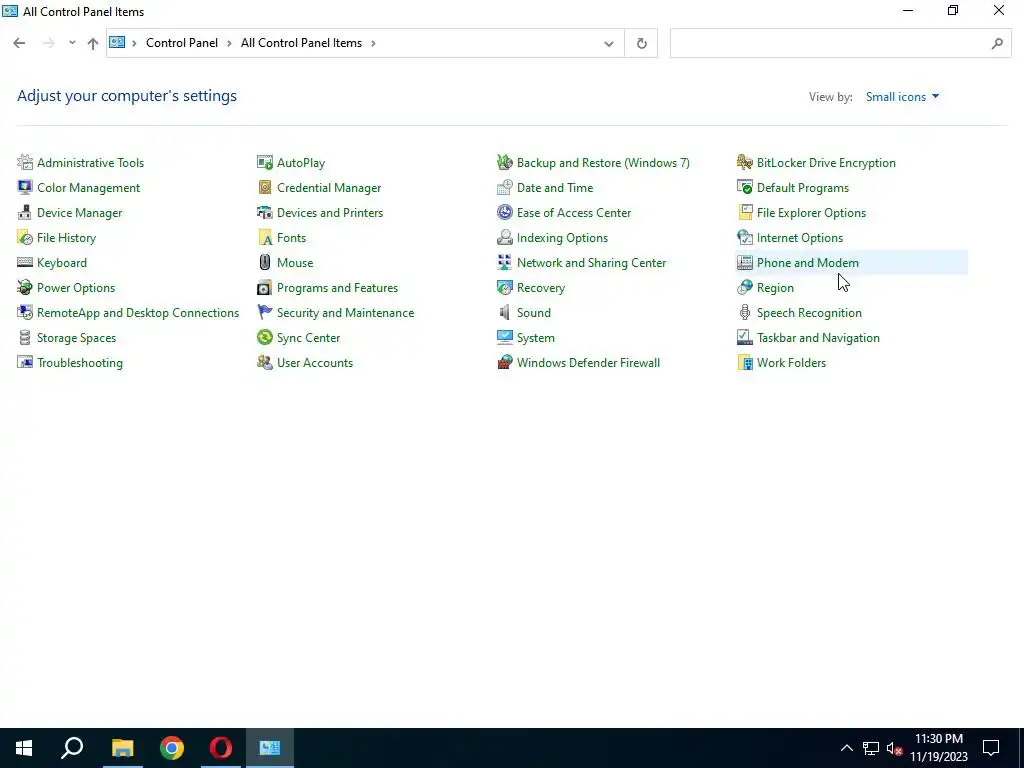The image size is (1024, 768).
Task: Open the View by Small icons dropdown
Action: coord(902,97)
